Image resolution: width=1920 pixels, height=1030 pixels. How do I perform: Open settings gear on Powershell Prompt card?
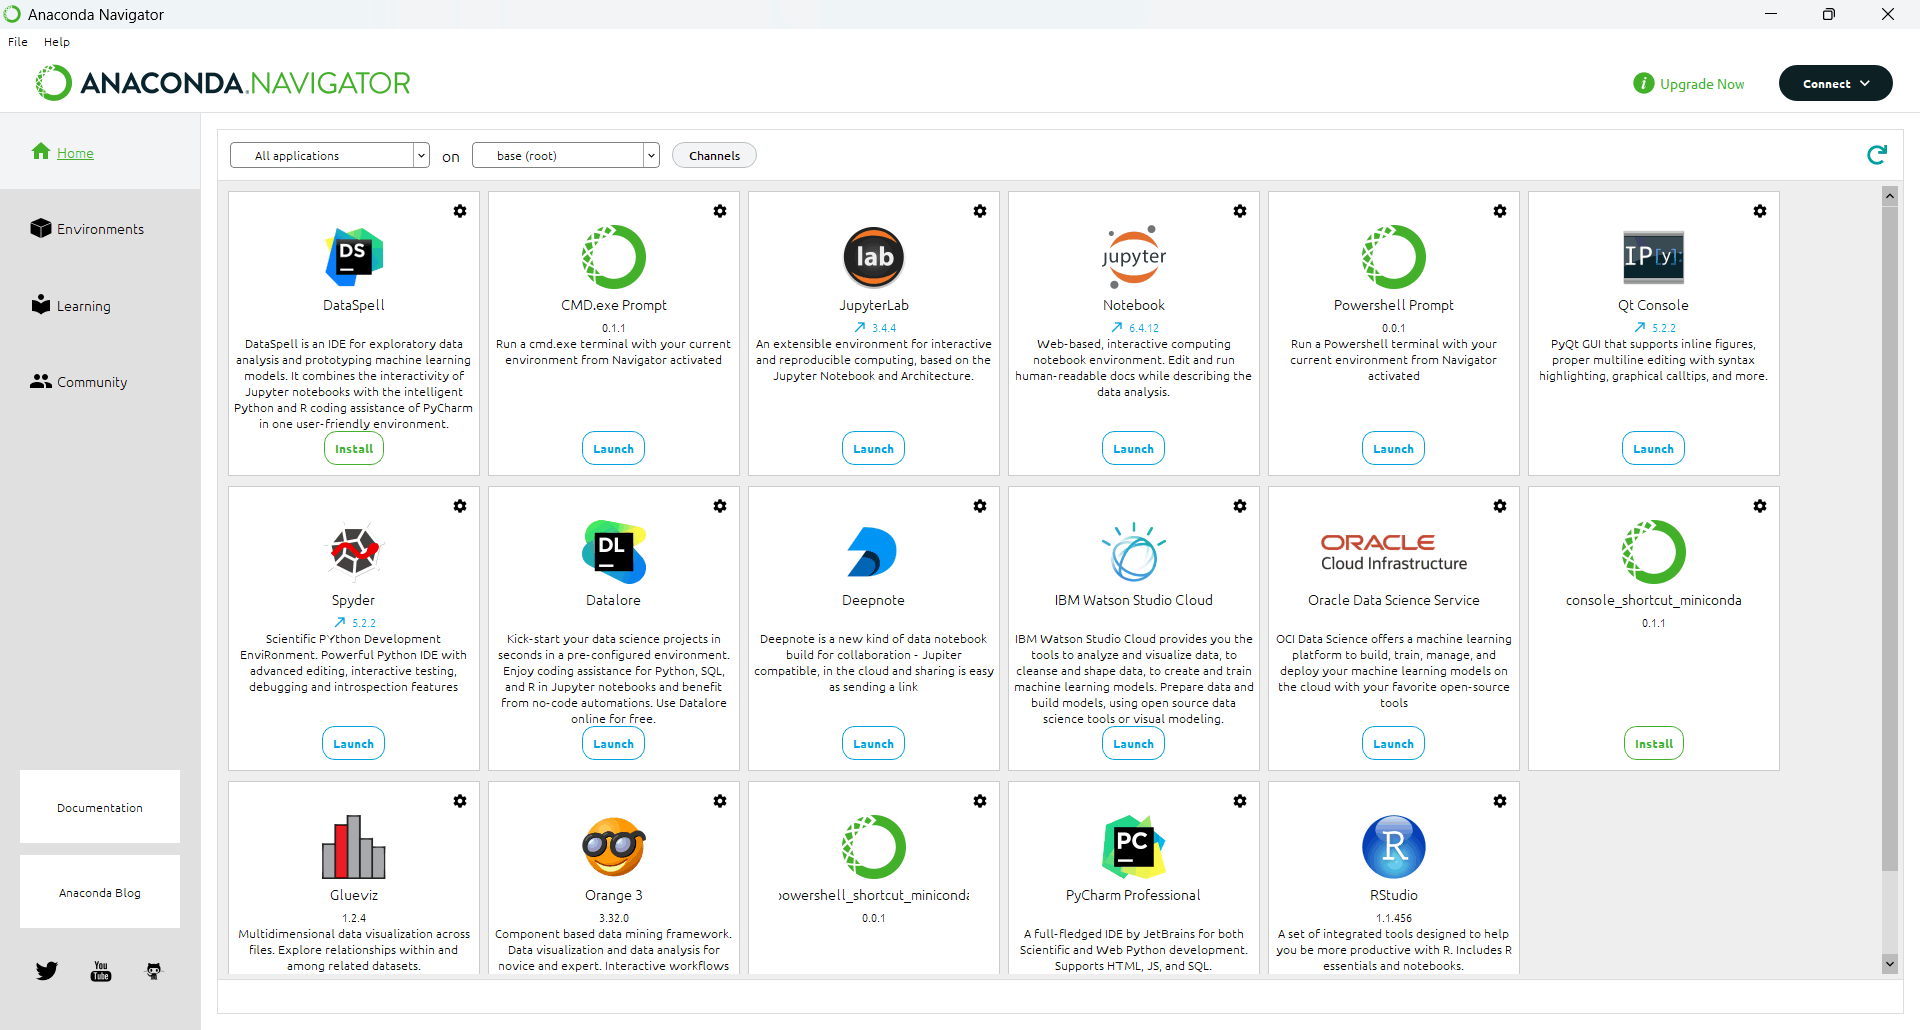(x=1500, y=211)
